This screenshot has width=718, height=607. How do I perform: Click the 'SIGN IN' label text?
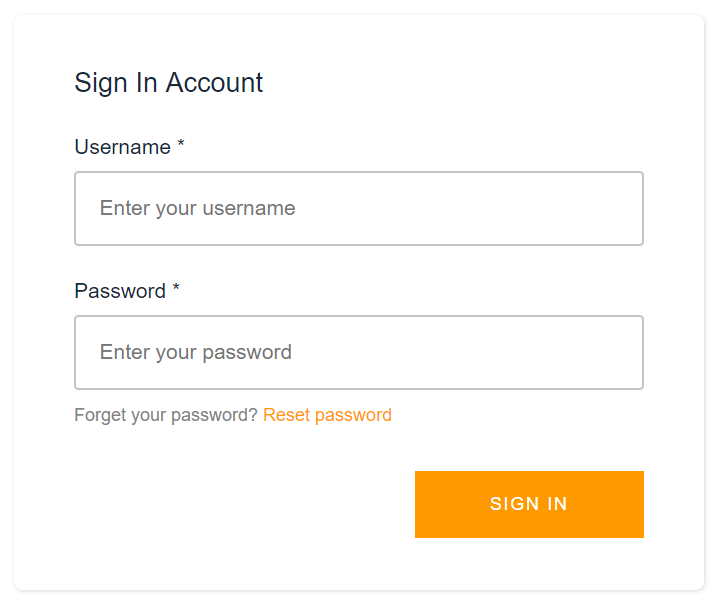click(x=528, y=504)
